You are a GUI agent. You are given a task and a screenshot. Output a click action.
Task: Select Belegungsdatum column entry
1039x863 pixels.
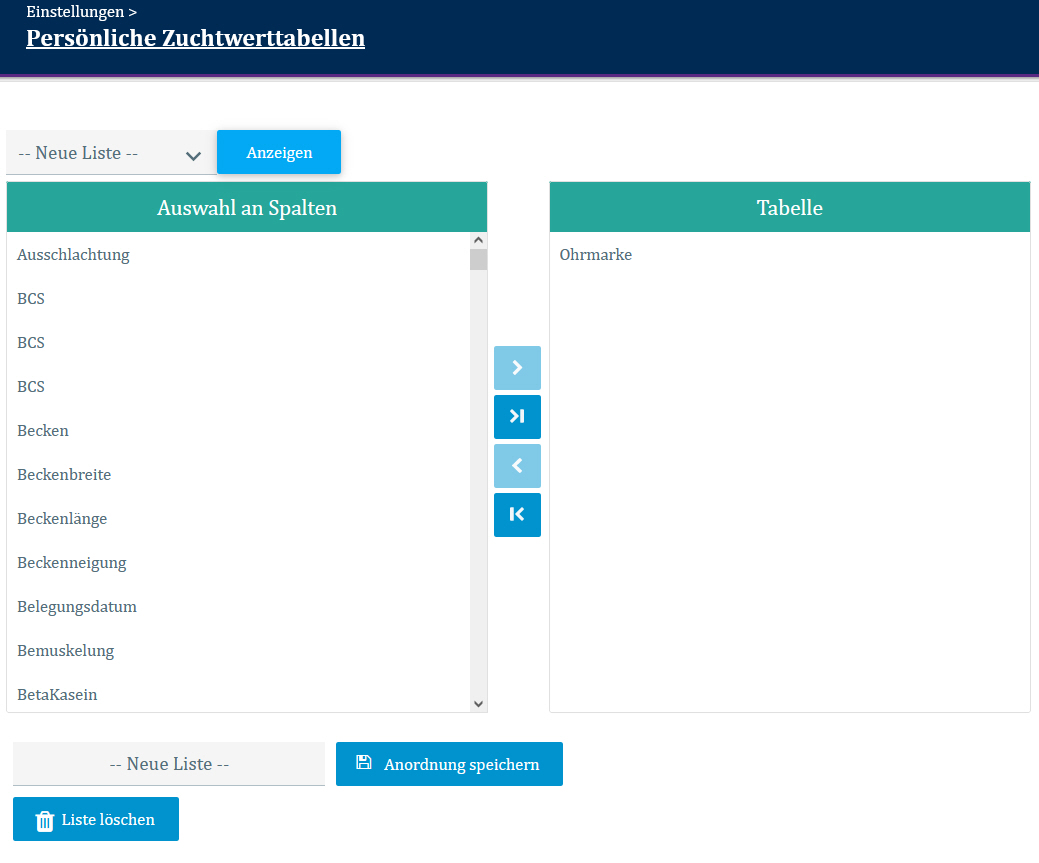click(77, 607)
